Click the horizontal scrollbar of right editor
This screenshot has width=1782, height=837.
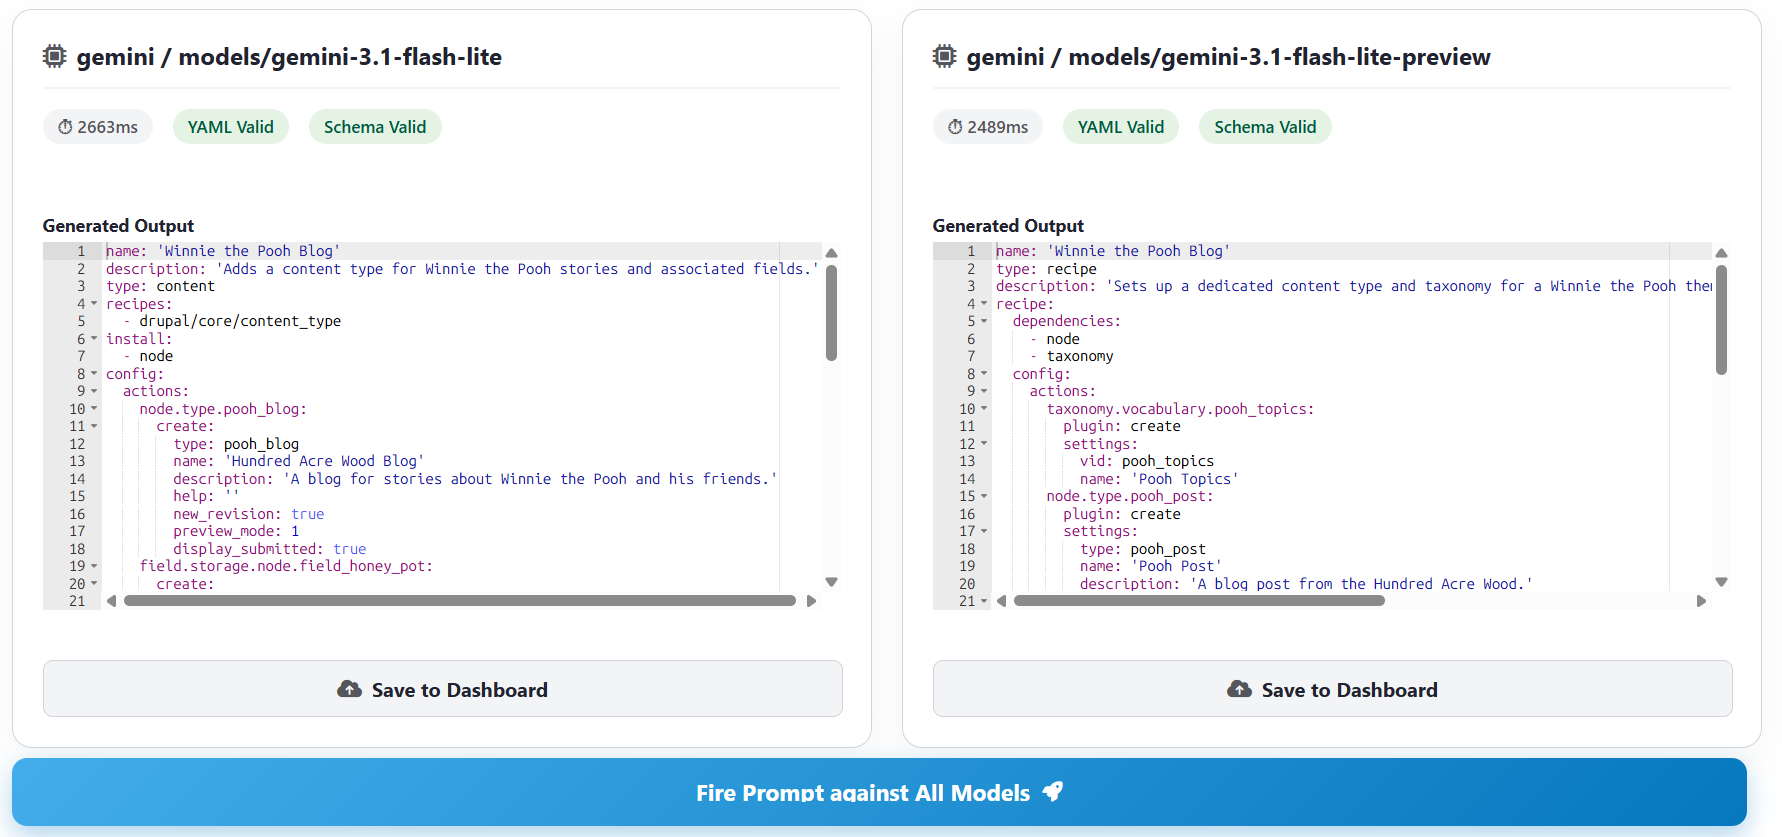click(1199, 601)
